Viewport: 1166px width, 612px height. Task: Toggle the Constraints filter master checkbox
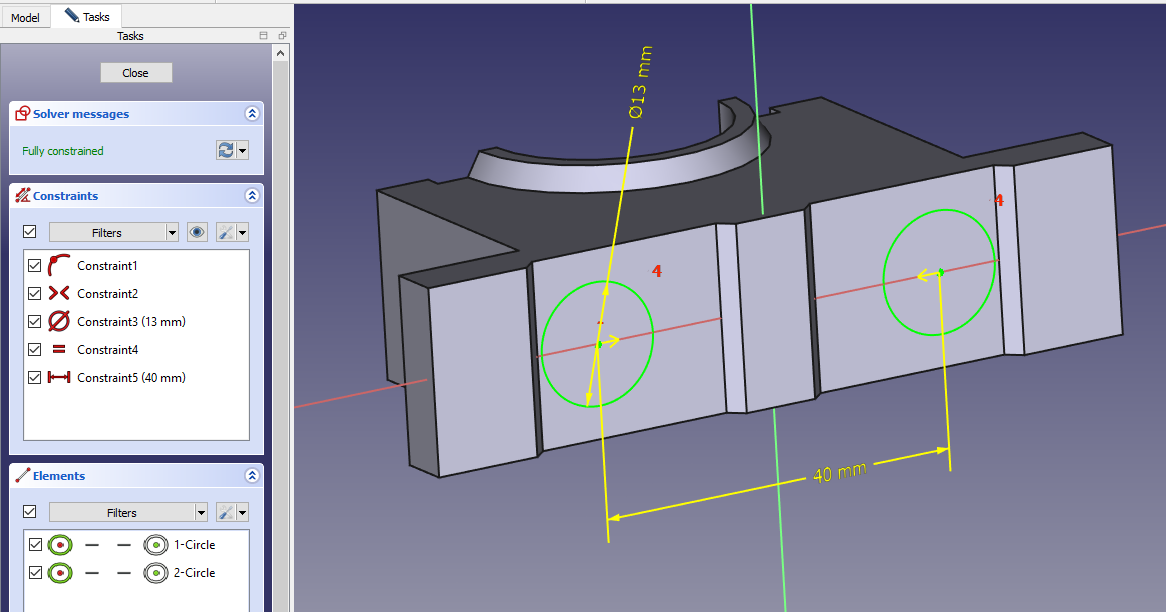[x=30, y=232]
